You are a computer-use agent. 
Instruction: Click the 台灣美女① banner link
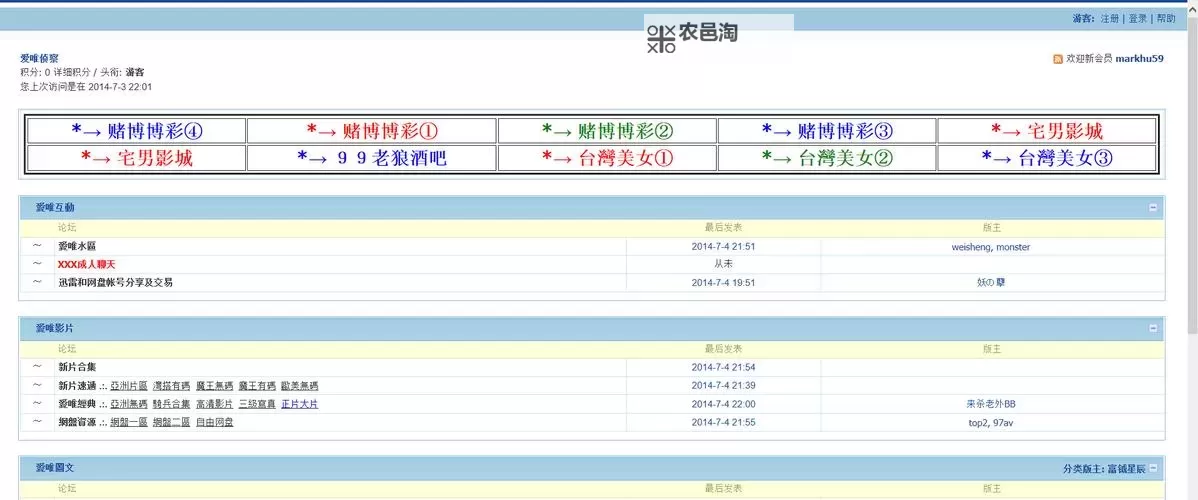click(x=607, y=158)
